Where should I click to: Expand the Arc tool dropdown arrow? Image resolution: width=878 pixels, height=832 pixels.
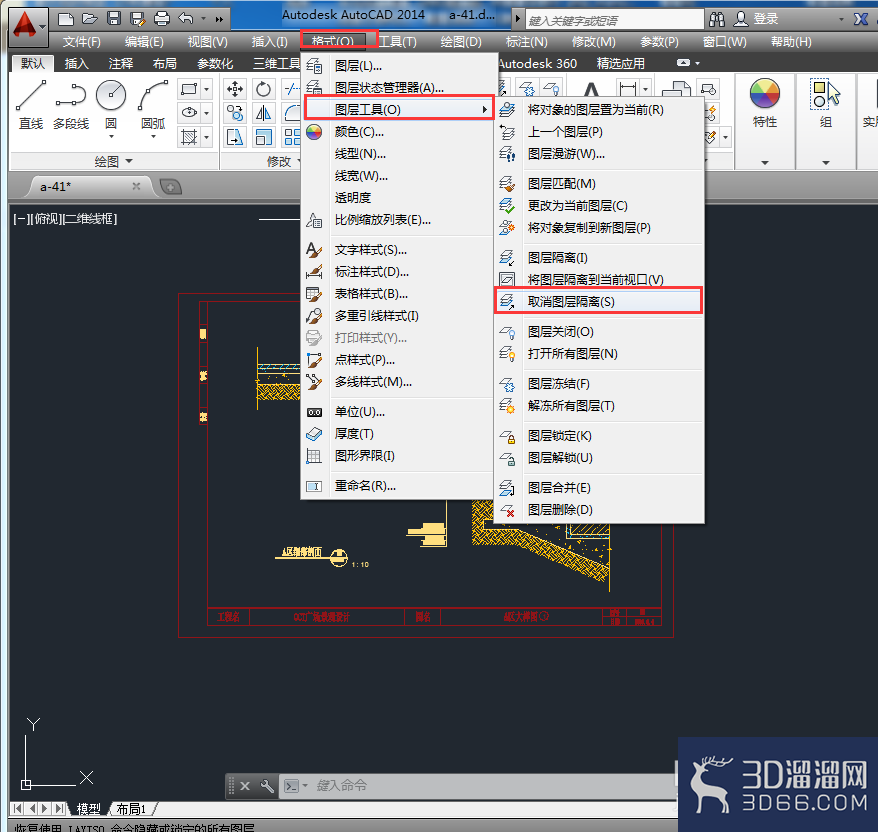(153, 136)
